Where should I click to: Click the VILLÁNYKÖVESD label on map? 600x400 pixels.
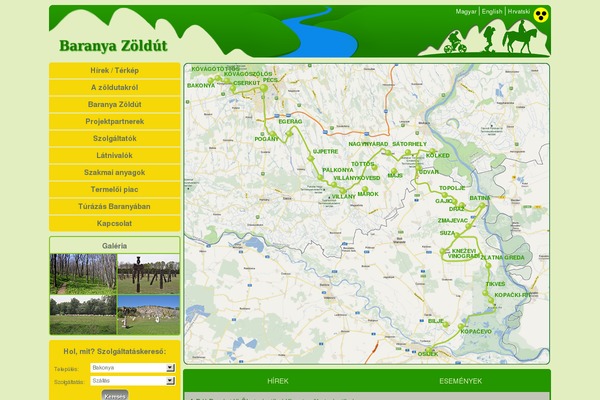(x=357, y=178)
